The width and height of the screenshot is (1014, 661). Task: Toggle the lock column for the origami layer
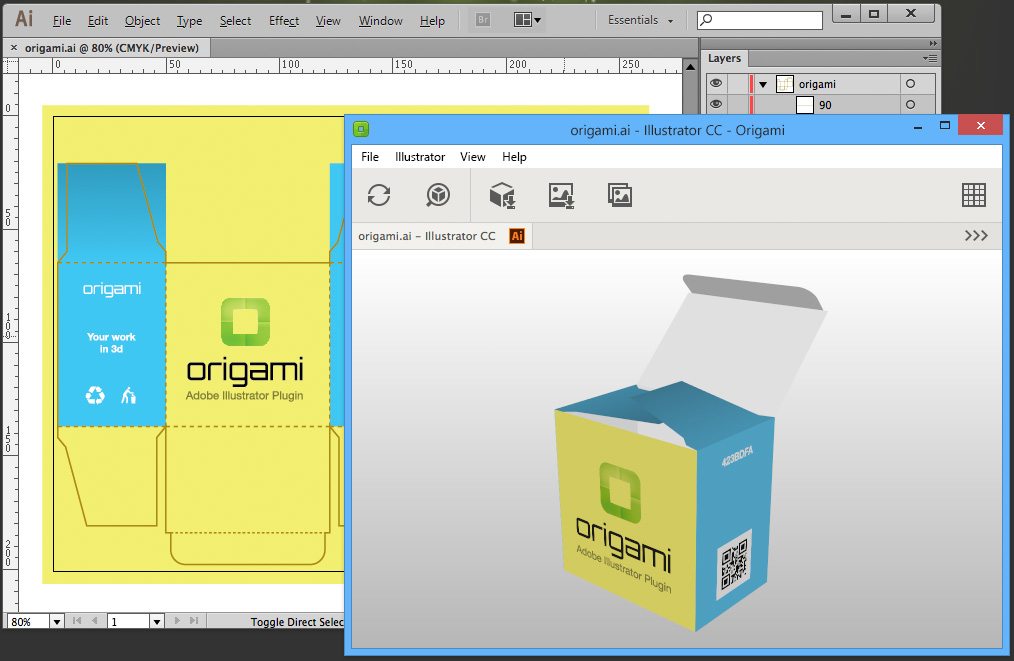tap(737, 83)
